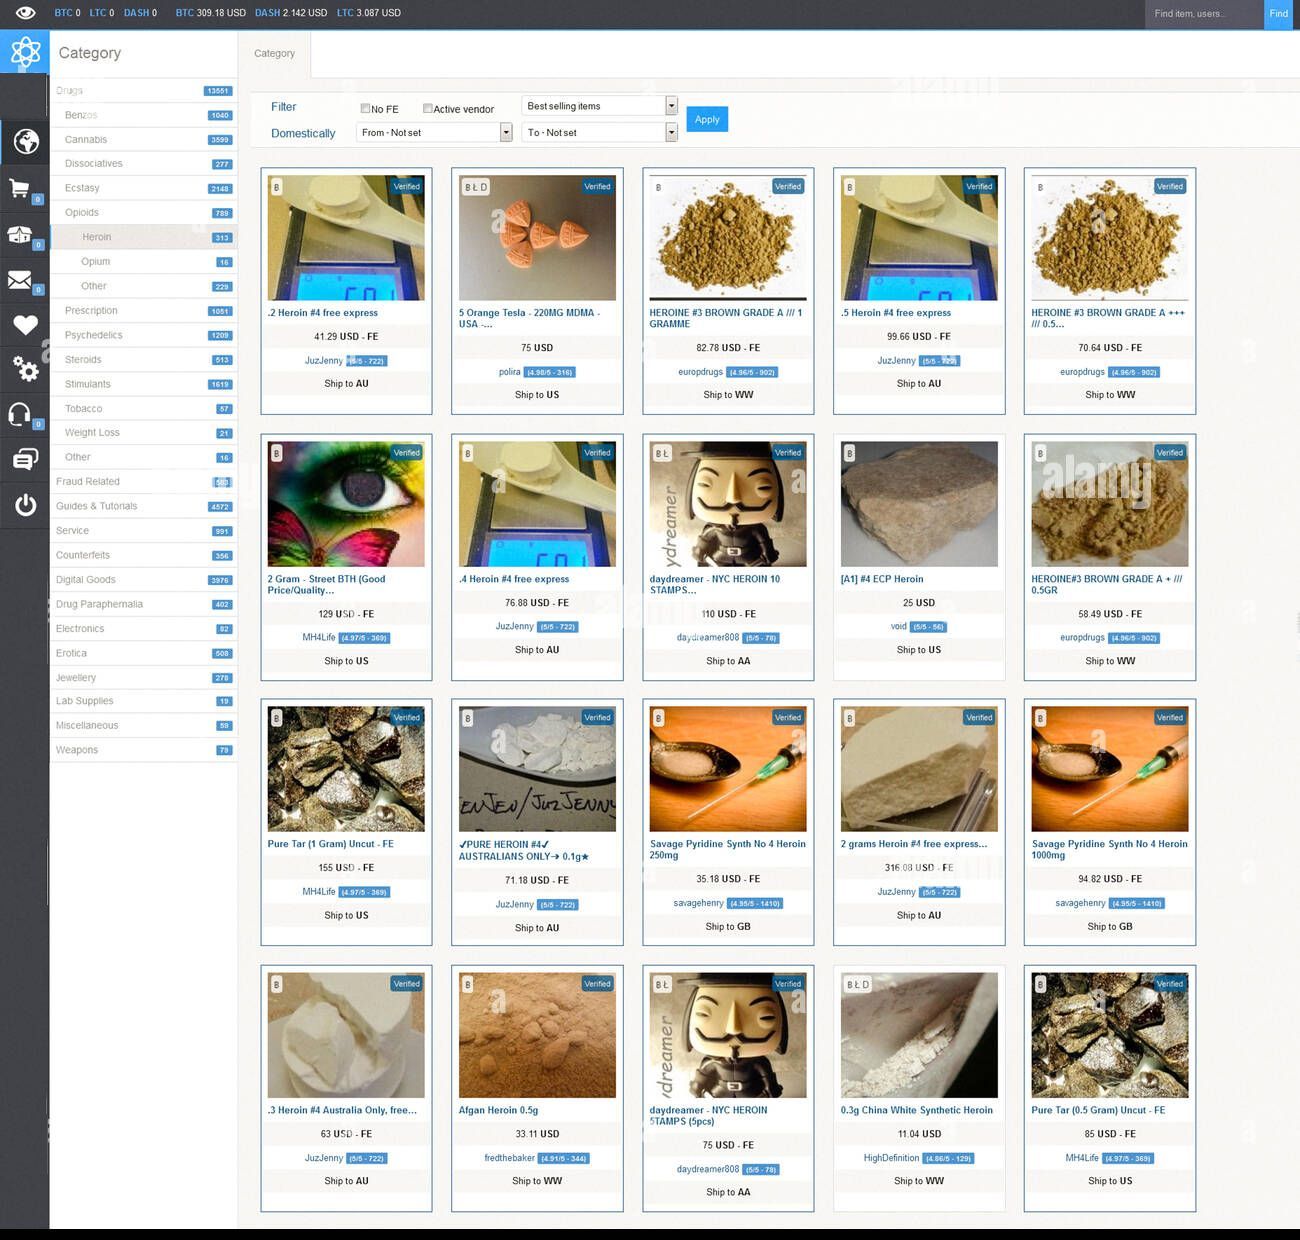
Task: Open the heart favorites icon
Action: coord(25,325)
